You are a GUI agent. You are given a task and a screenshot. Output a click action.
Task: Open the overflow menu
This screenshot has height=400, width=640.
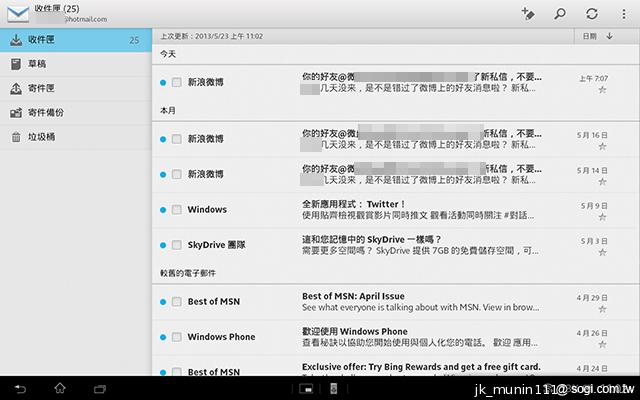[624, 14]
